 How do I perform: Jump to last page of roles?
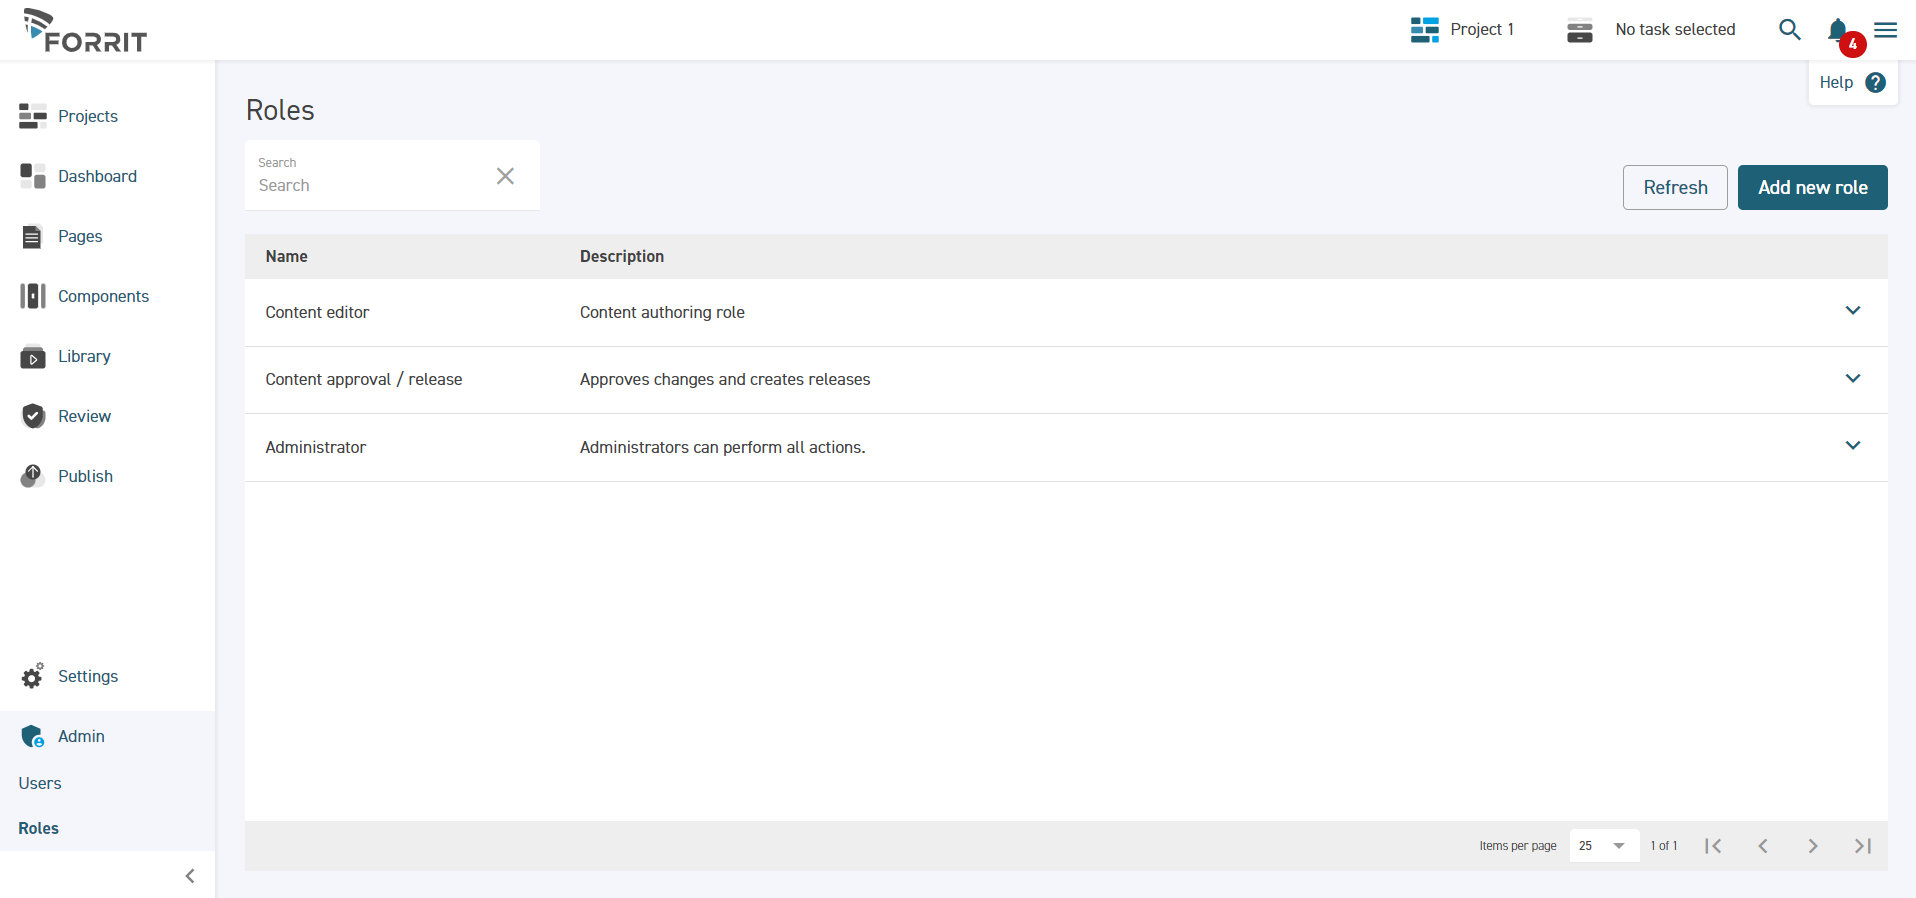click(1862, 846)
